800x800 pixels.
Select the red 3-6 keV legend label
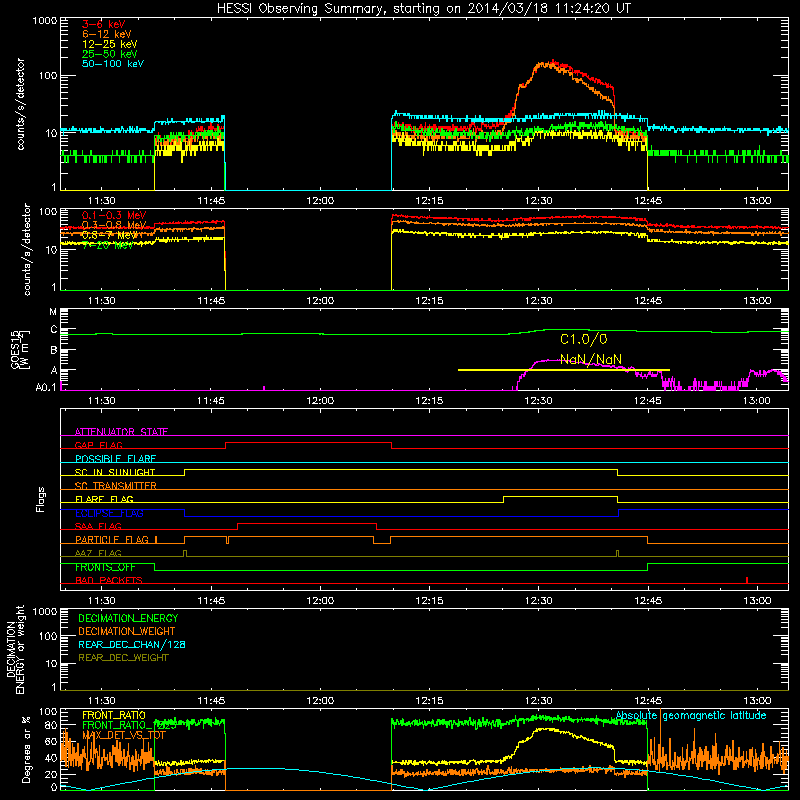pos(103,24)
